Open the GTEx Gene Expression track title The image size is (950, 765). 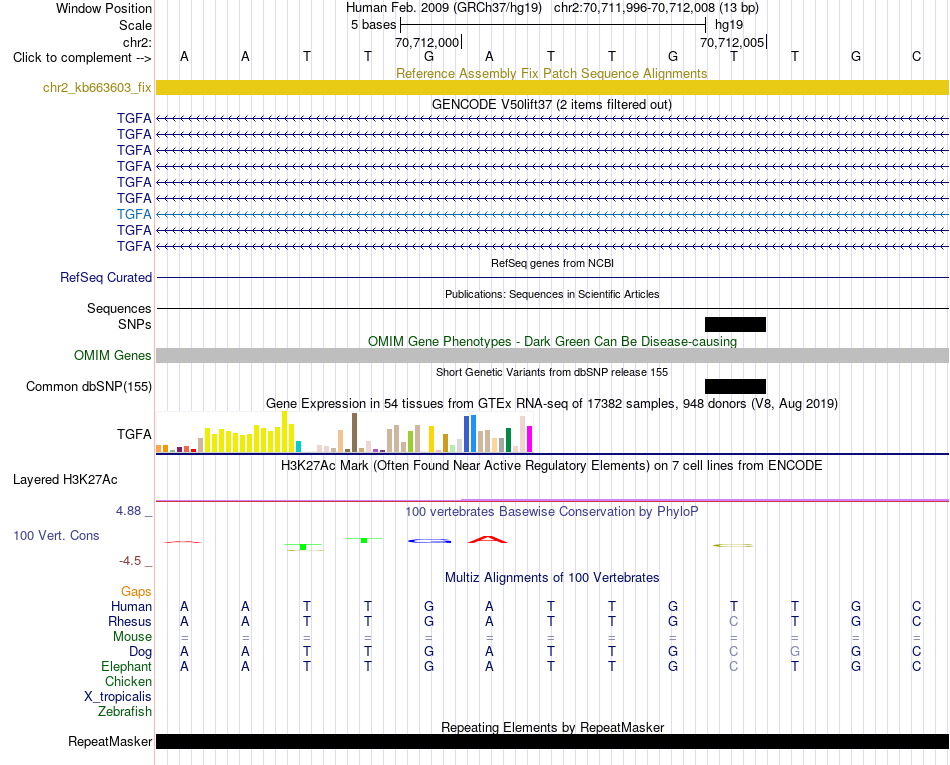(x=552, y=403)
